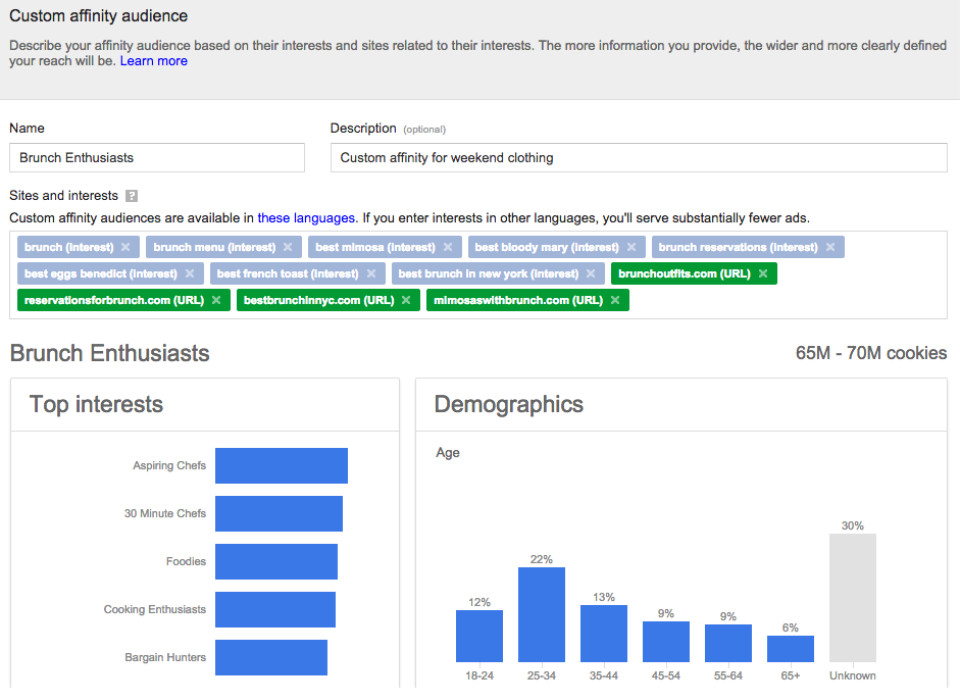Remove the brunch (interest) tag
Viewport: 960px width, 688px height.
point(125,247)
